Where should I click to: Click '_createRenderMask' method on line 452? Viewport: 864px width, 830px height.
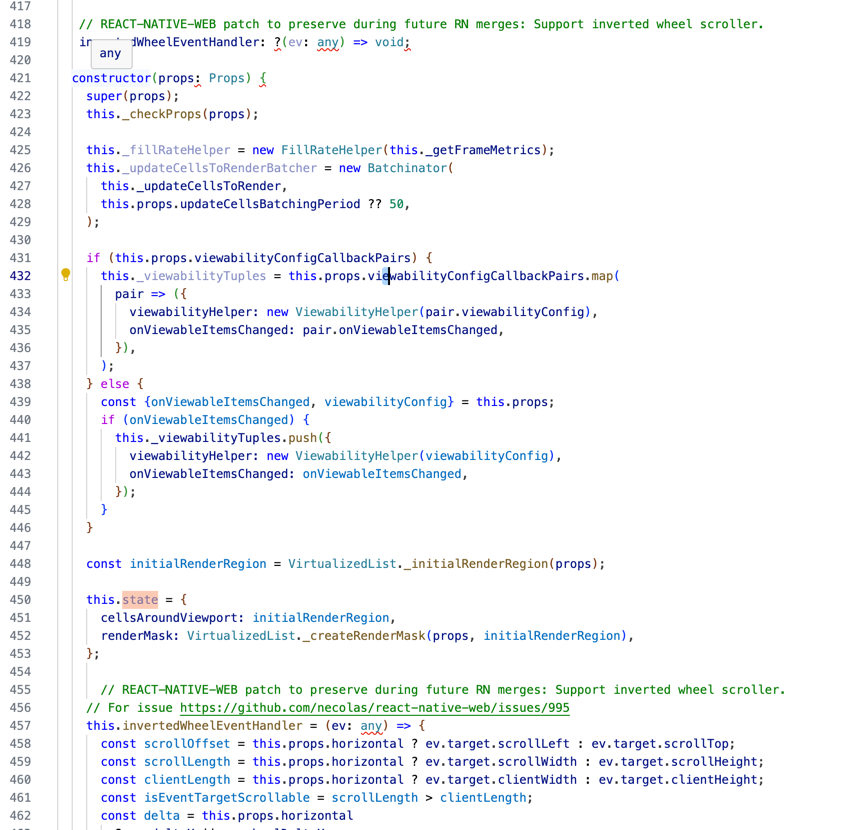click(x=364, y=635)
